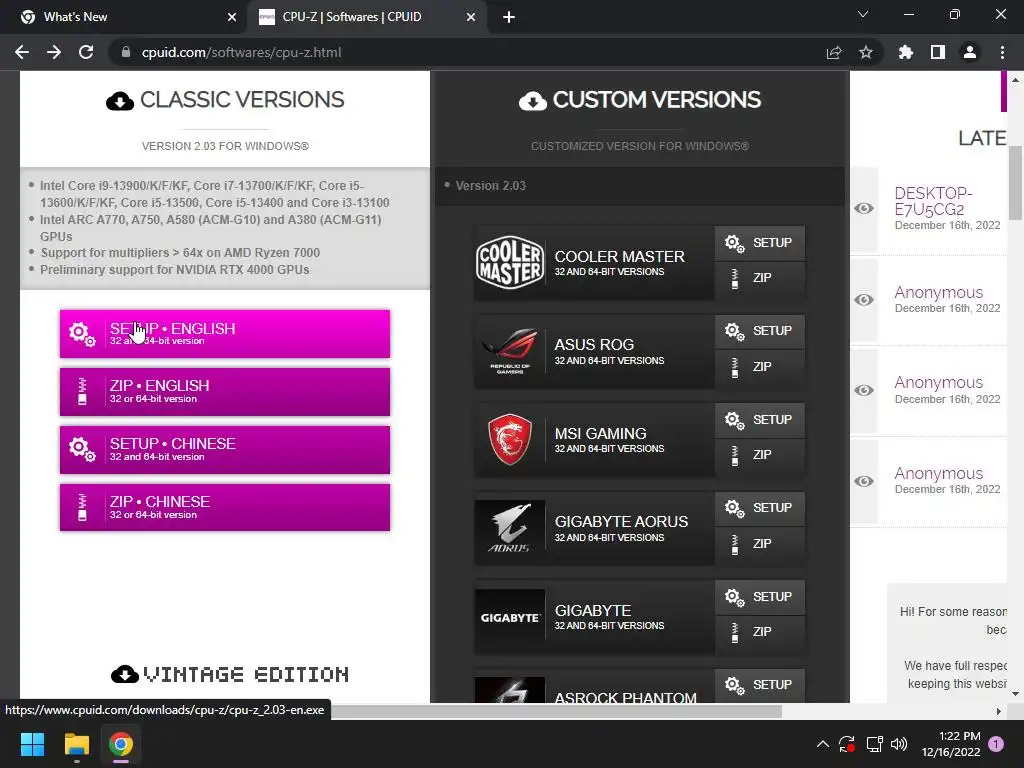Download ZIP English classic version
Screen dimensions: 1024x768
(225, 392)
